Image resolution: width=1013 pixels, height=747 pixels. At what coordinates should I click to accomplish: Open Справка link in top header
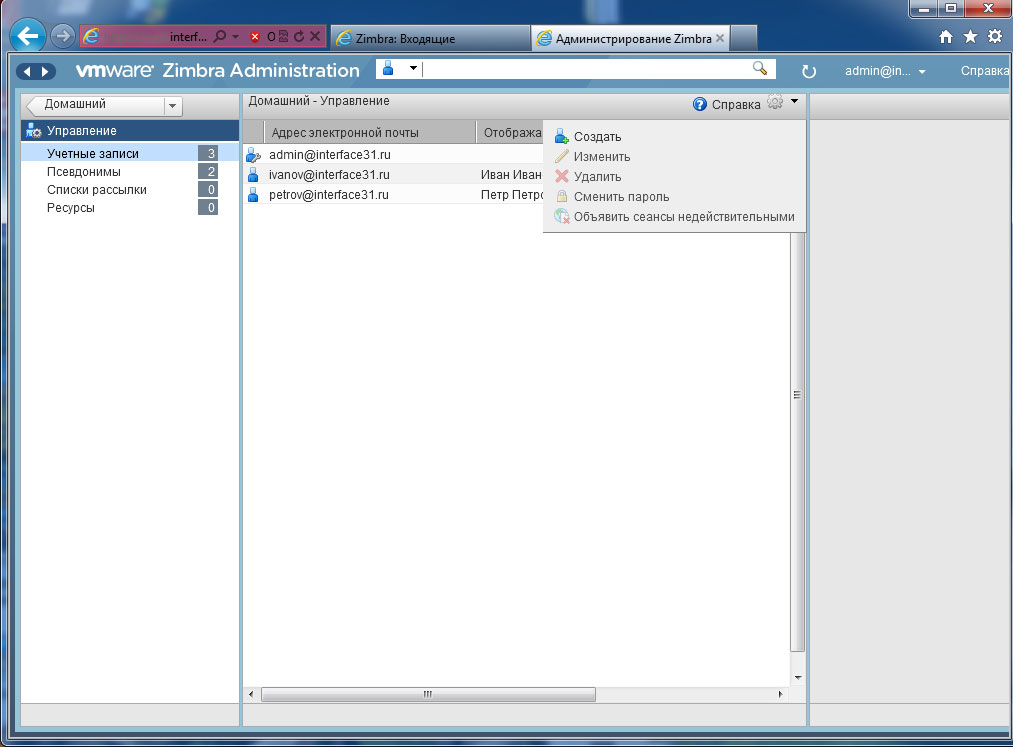985,71
